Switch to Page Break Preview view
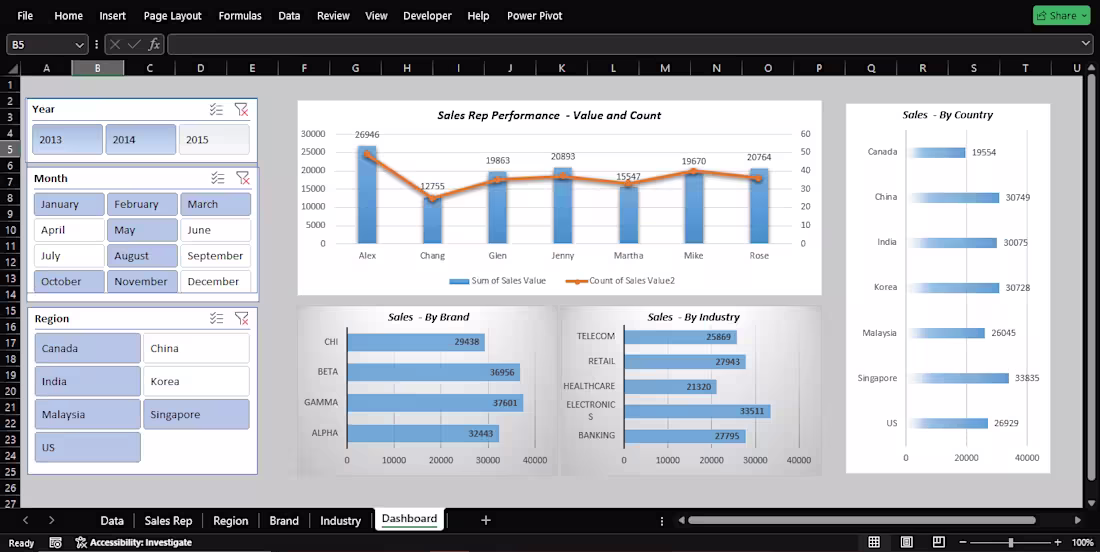The image size is (1100, 552). click(x=939, y=542)
